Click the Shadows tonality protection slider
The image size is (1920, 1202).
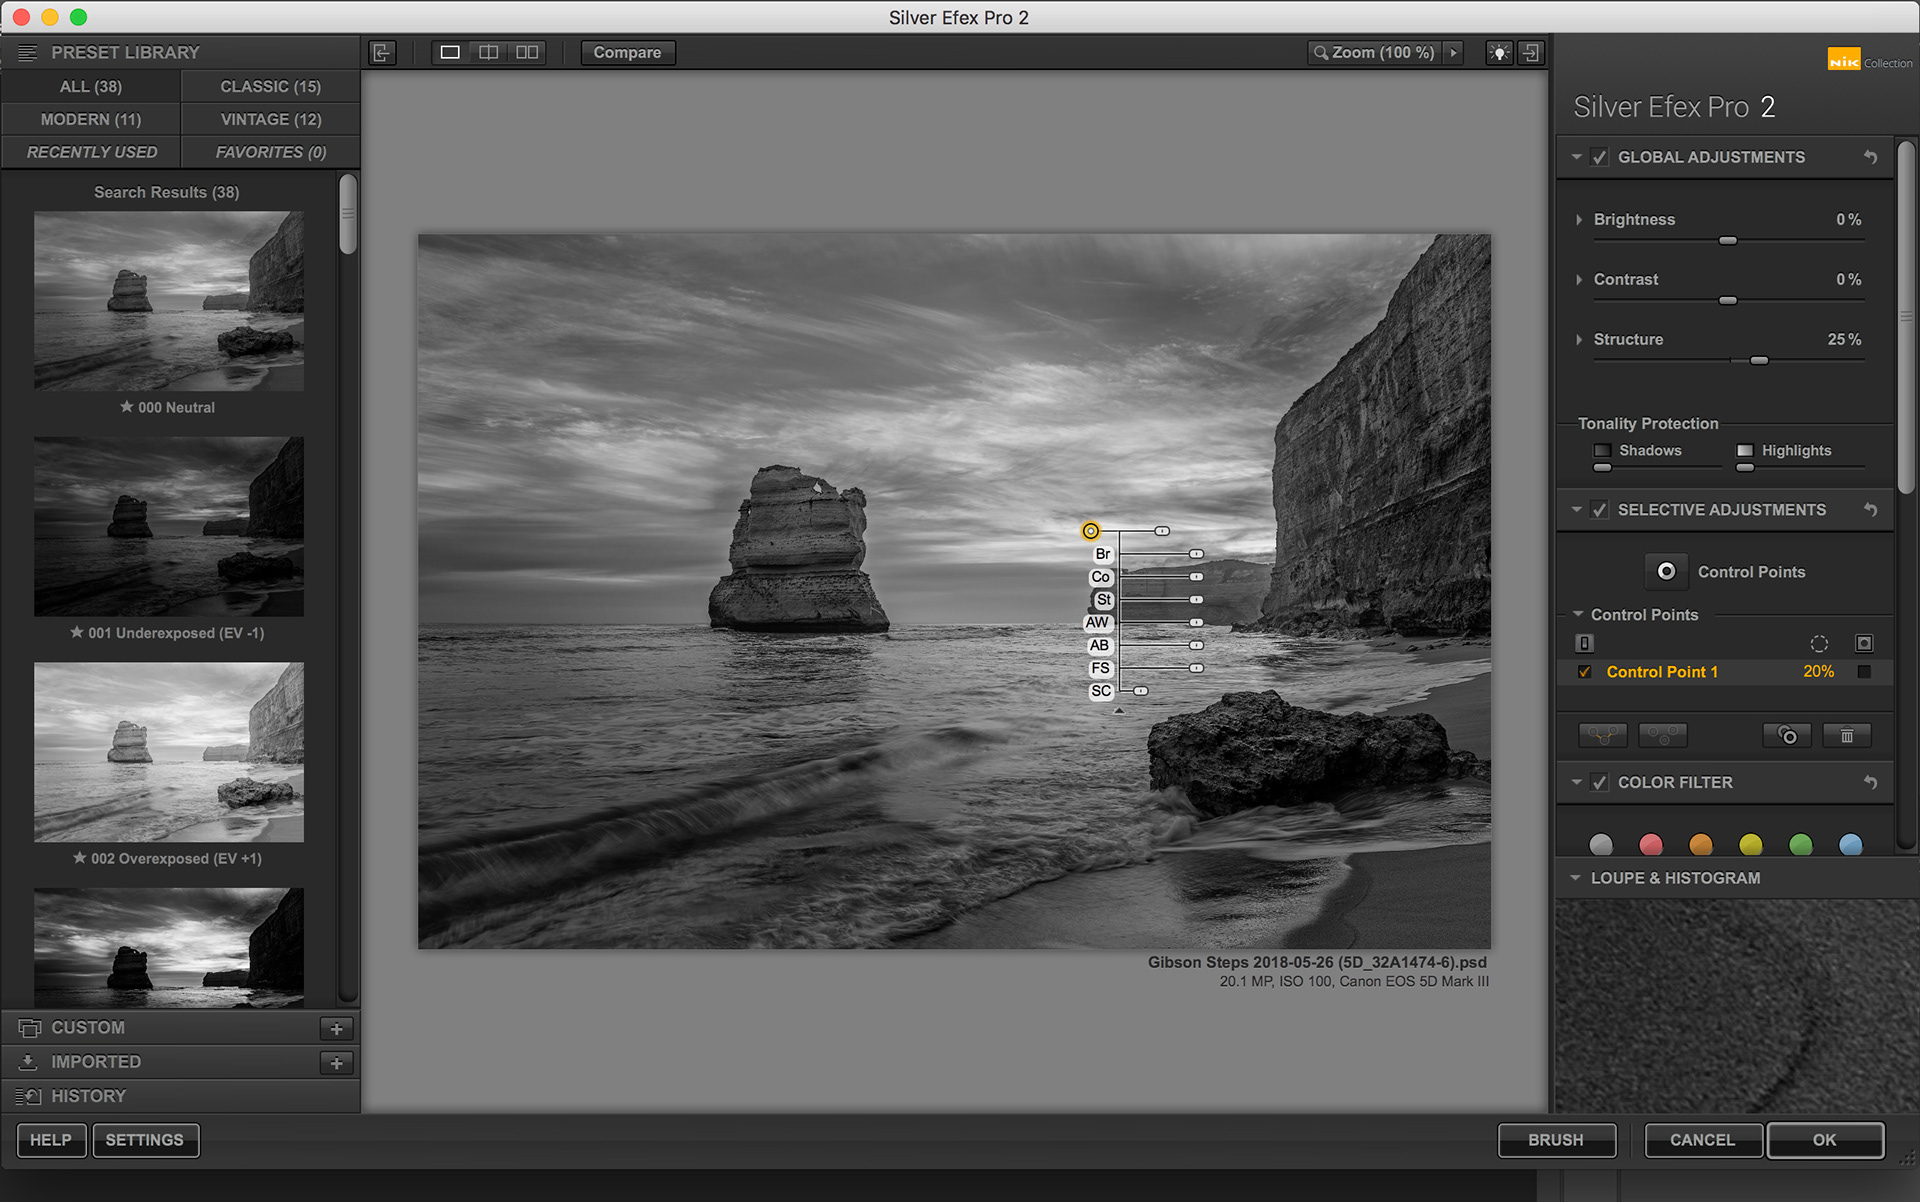tap(1602, 468)
